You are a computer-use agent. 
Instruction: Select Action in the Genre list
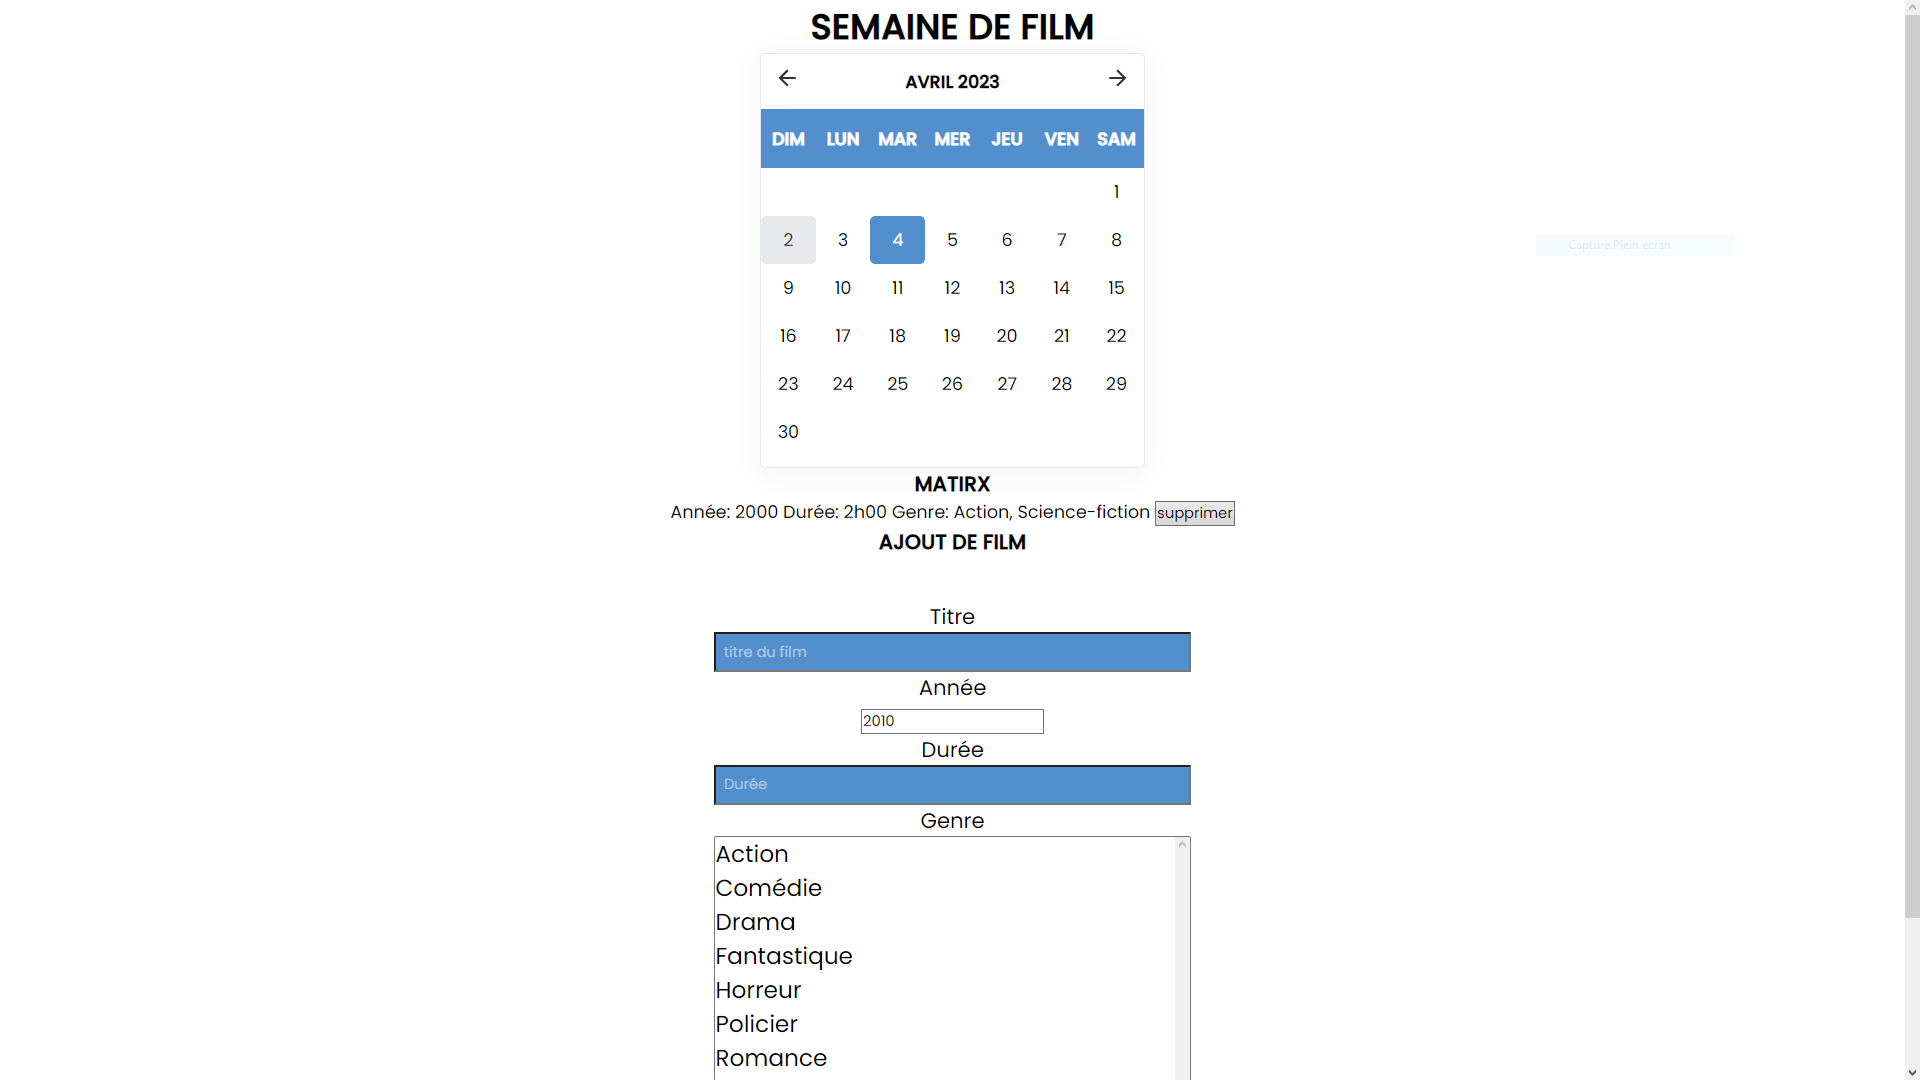coord(752,854)
